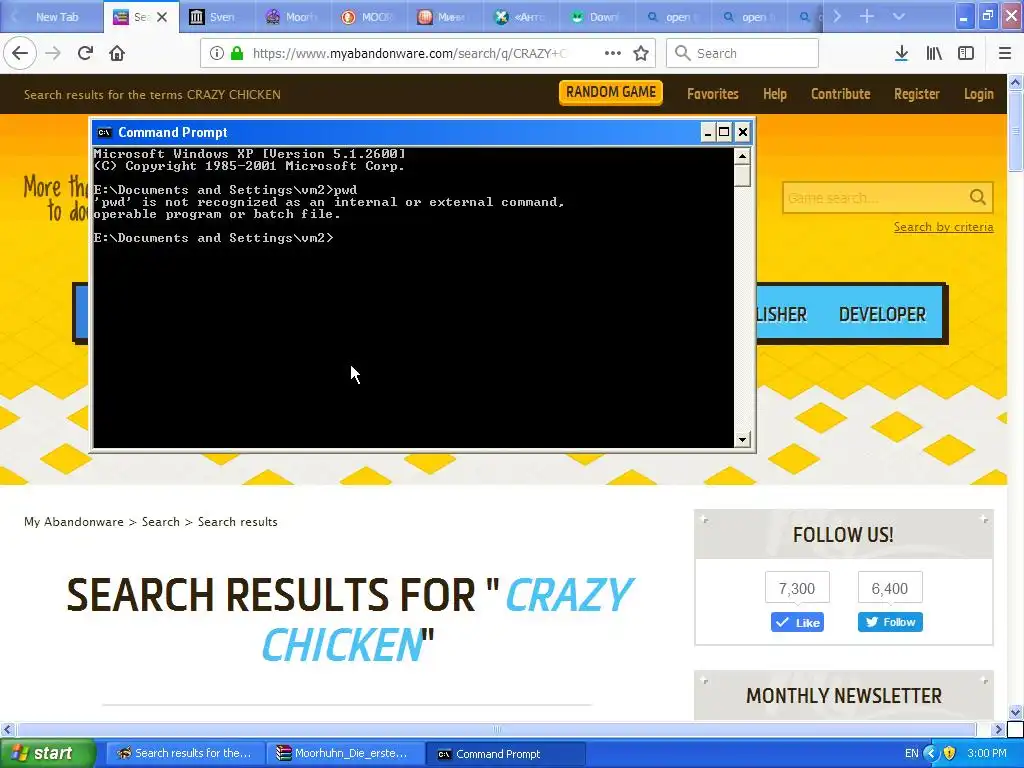The width and height of the screenshot is (1024, 768).
Task: Click Command Prompt scrollbar up arrow
Action: click(x=742, y=155)
